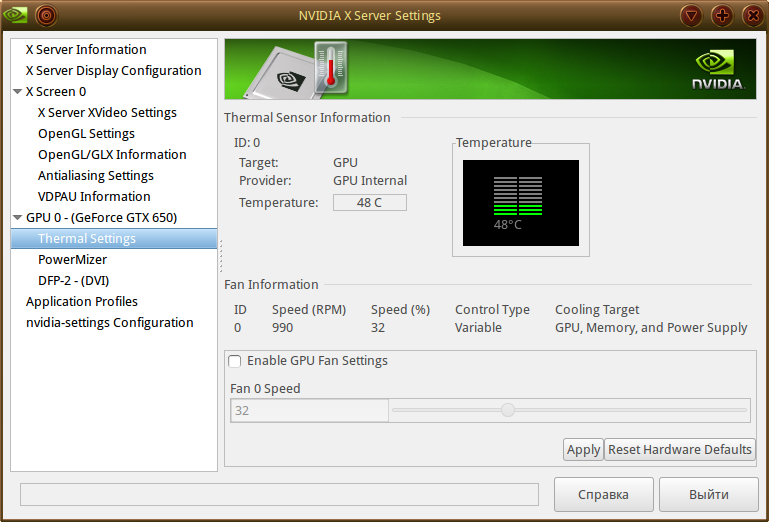Click the Variable control type value
Screen dimensions: 769x522
pyautogui.click(x=478, y=328)
